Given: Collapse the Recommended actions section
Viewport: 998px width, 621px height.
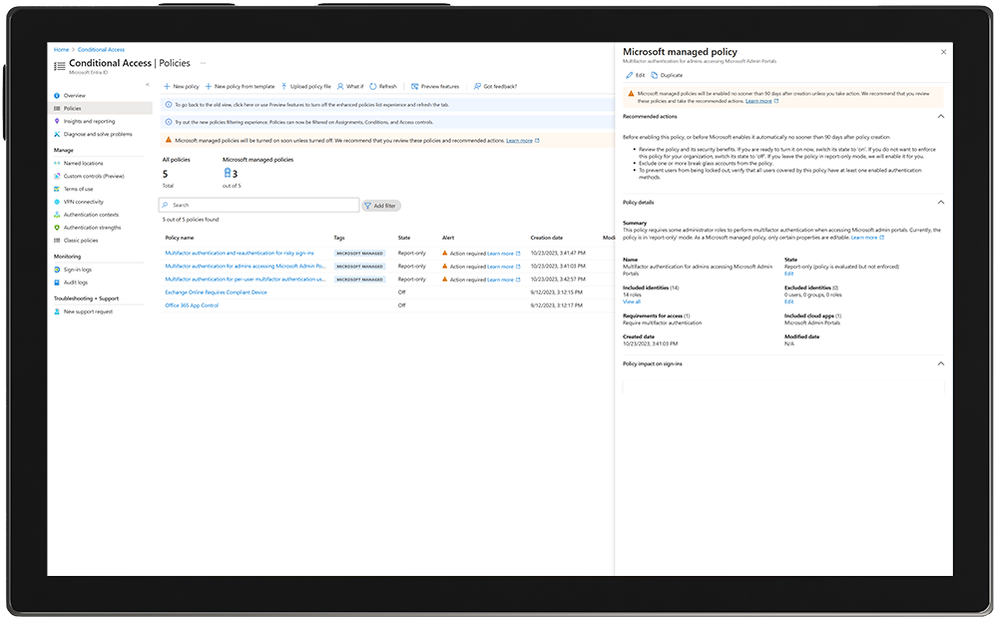Looking at the screenshot, I should 941,116.
